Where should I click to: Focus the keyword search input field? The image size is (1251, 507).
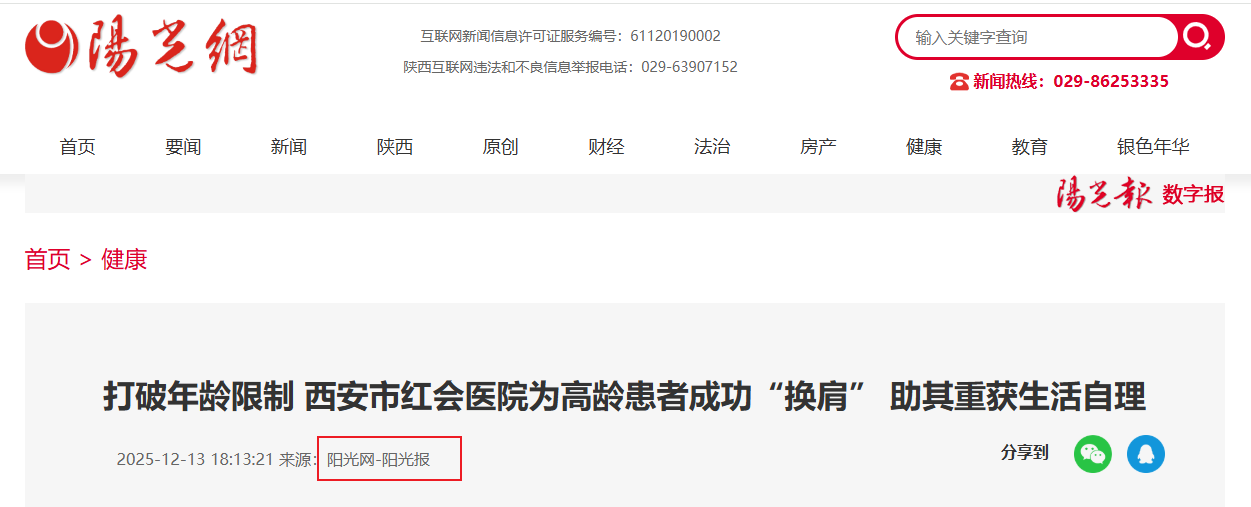(x=1037, y=37)
